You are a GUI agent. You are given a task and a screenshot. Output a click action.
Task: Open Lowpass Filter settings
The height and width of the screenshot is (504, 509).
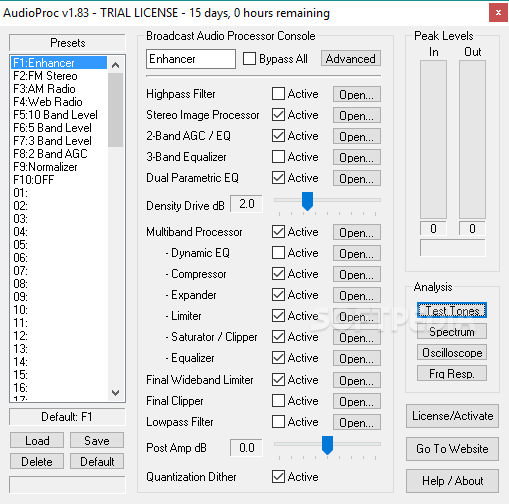[x=357, y=422]
